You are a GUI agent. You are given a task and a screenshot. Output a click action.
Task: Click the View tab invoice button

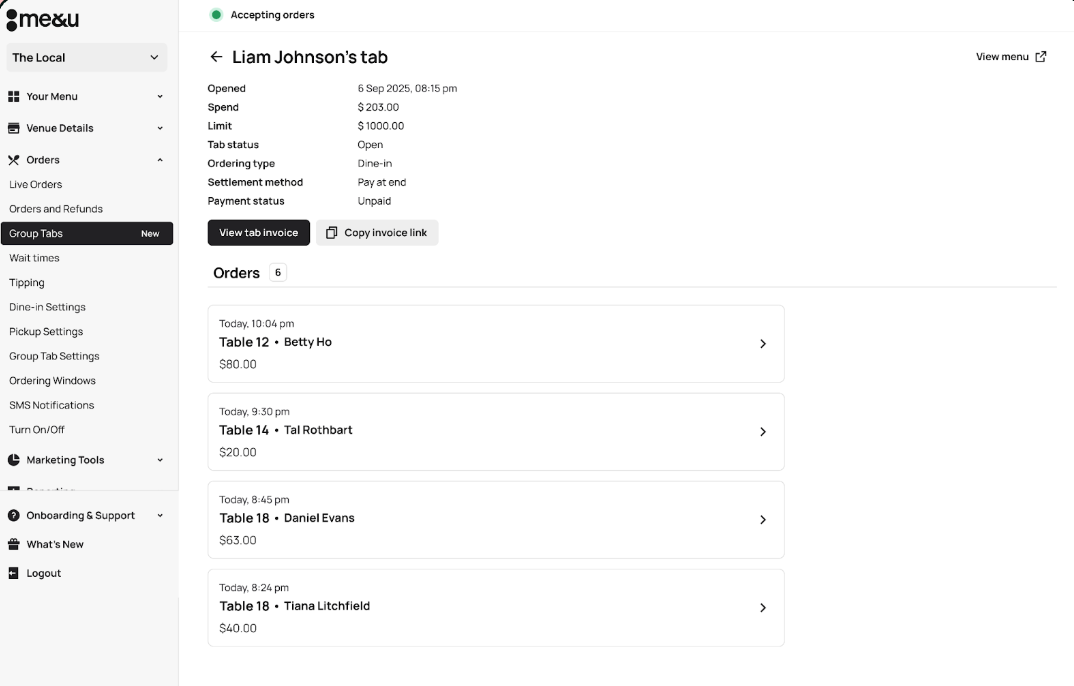click(x=258, y=233)
